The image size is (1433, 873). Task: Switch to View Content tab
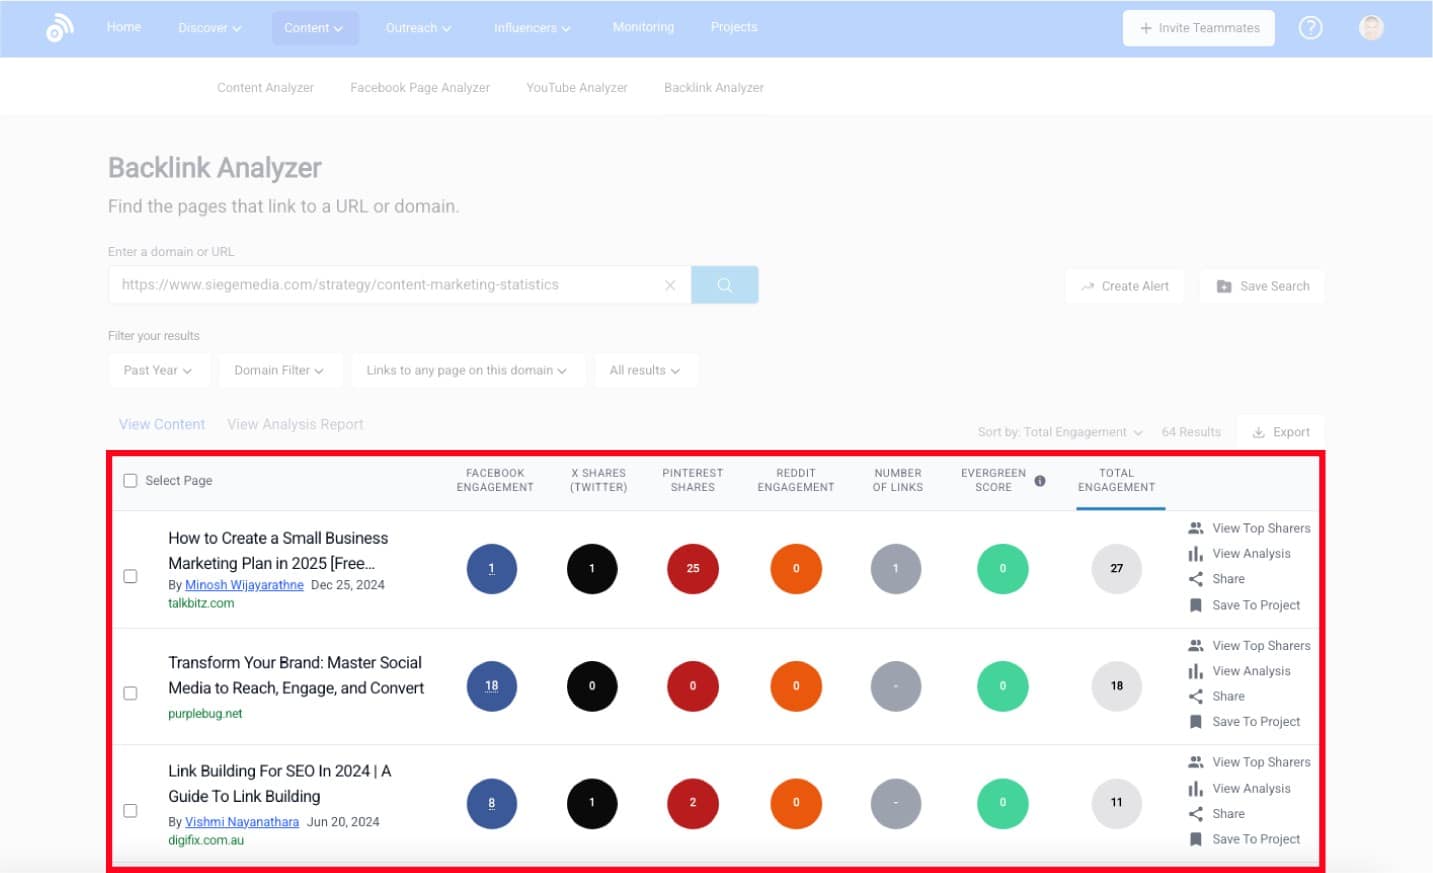(x=162, y=425)
